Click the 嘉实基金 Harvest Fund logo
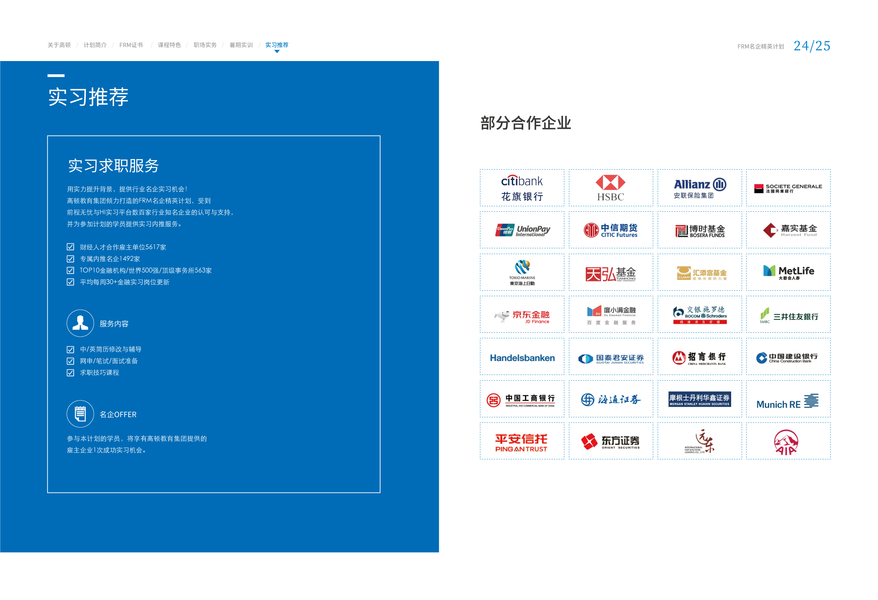 [788, 230]
